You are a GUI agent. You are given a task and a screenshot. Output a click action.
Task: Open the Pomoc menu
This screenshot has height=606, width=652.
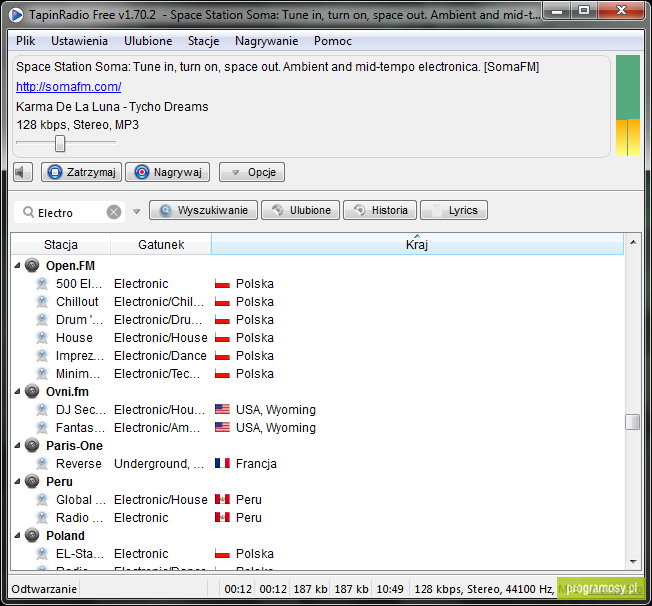pyautogui.click(x=333, y=41)
